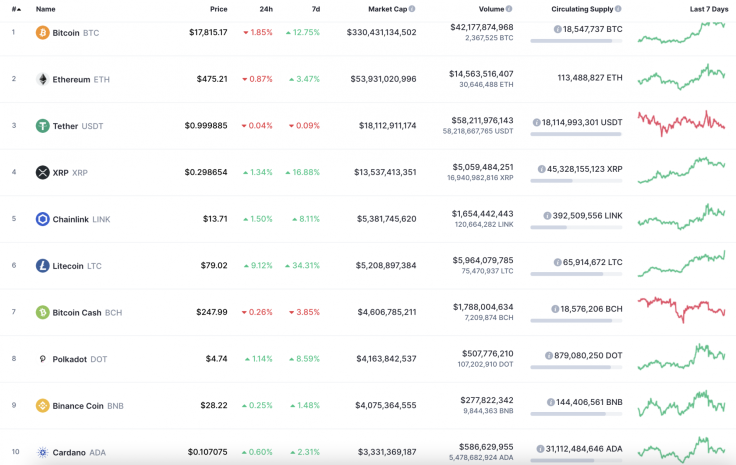This screenshot has width=736, height=465.
Task: Click the Bitcoin logo icon
Action: pos(42,32)
